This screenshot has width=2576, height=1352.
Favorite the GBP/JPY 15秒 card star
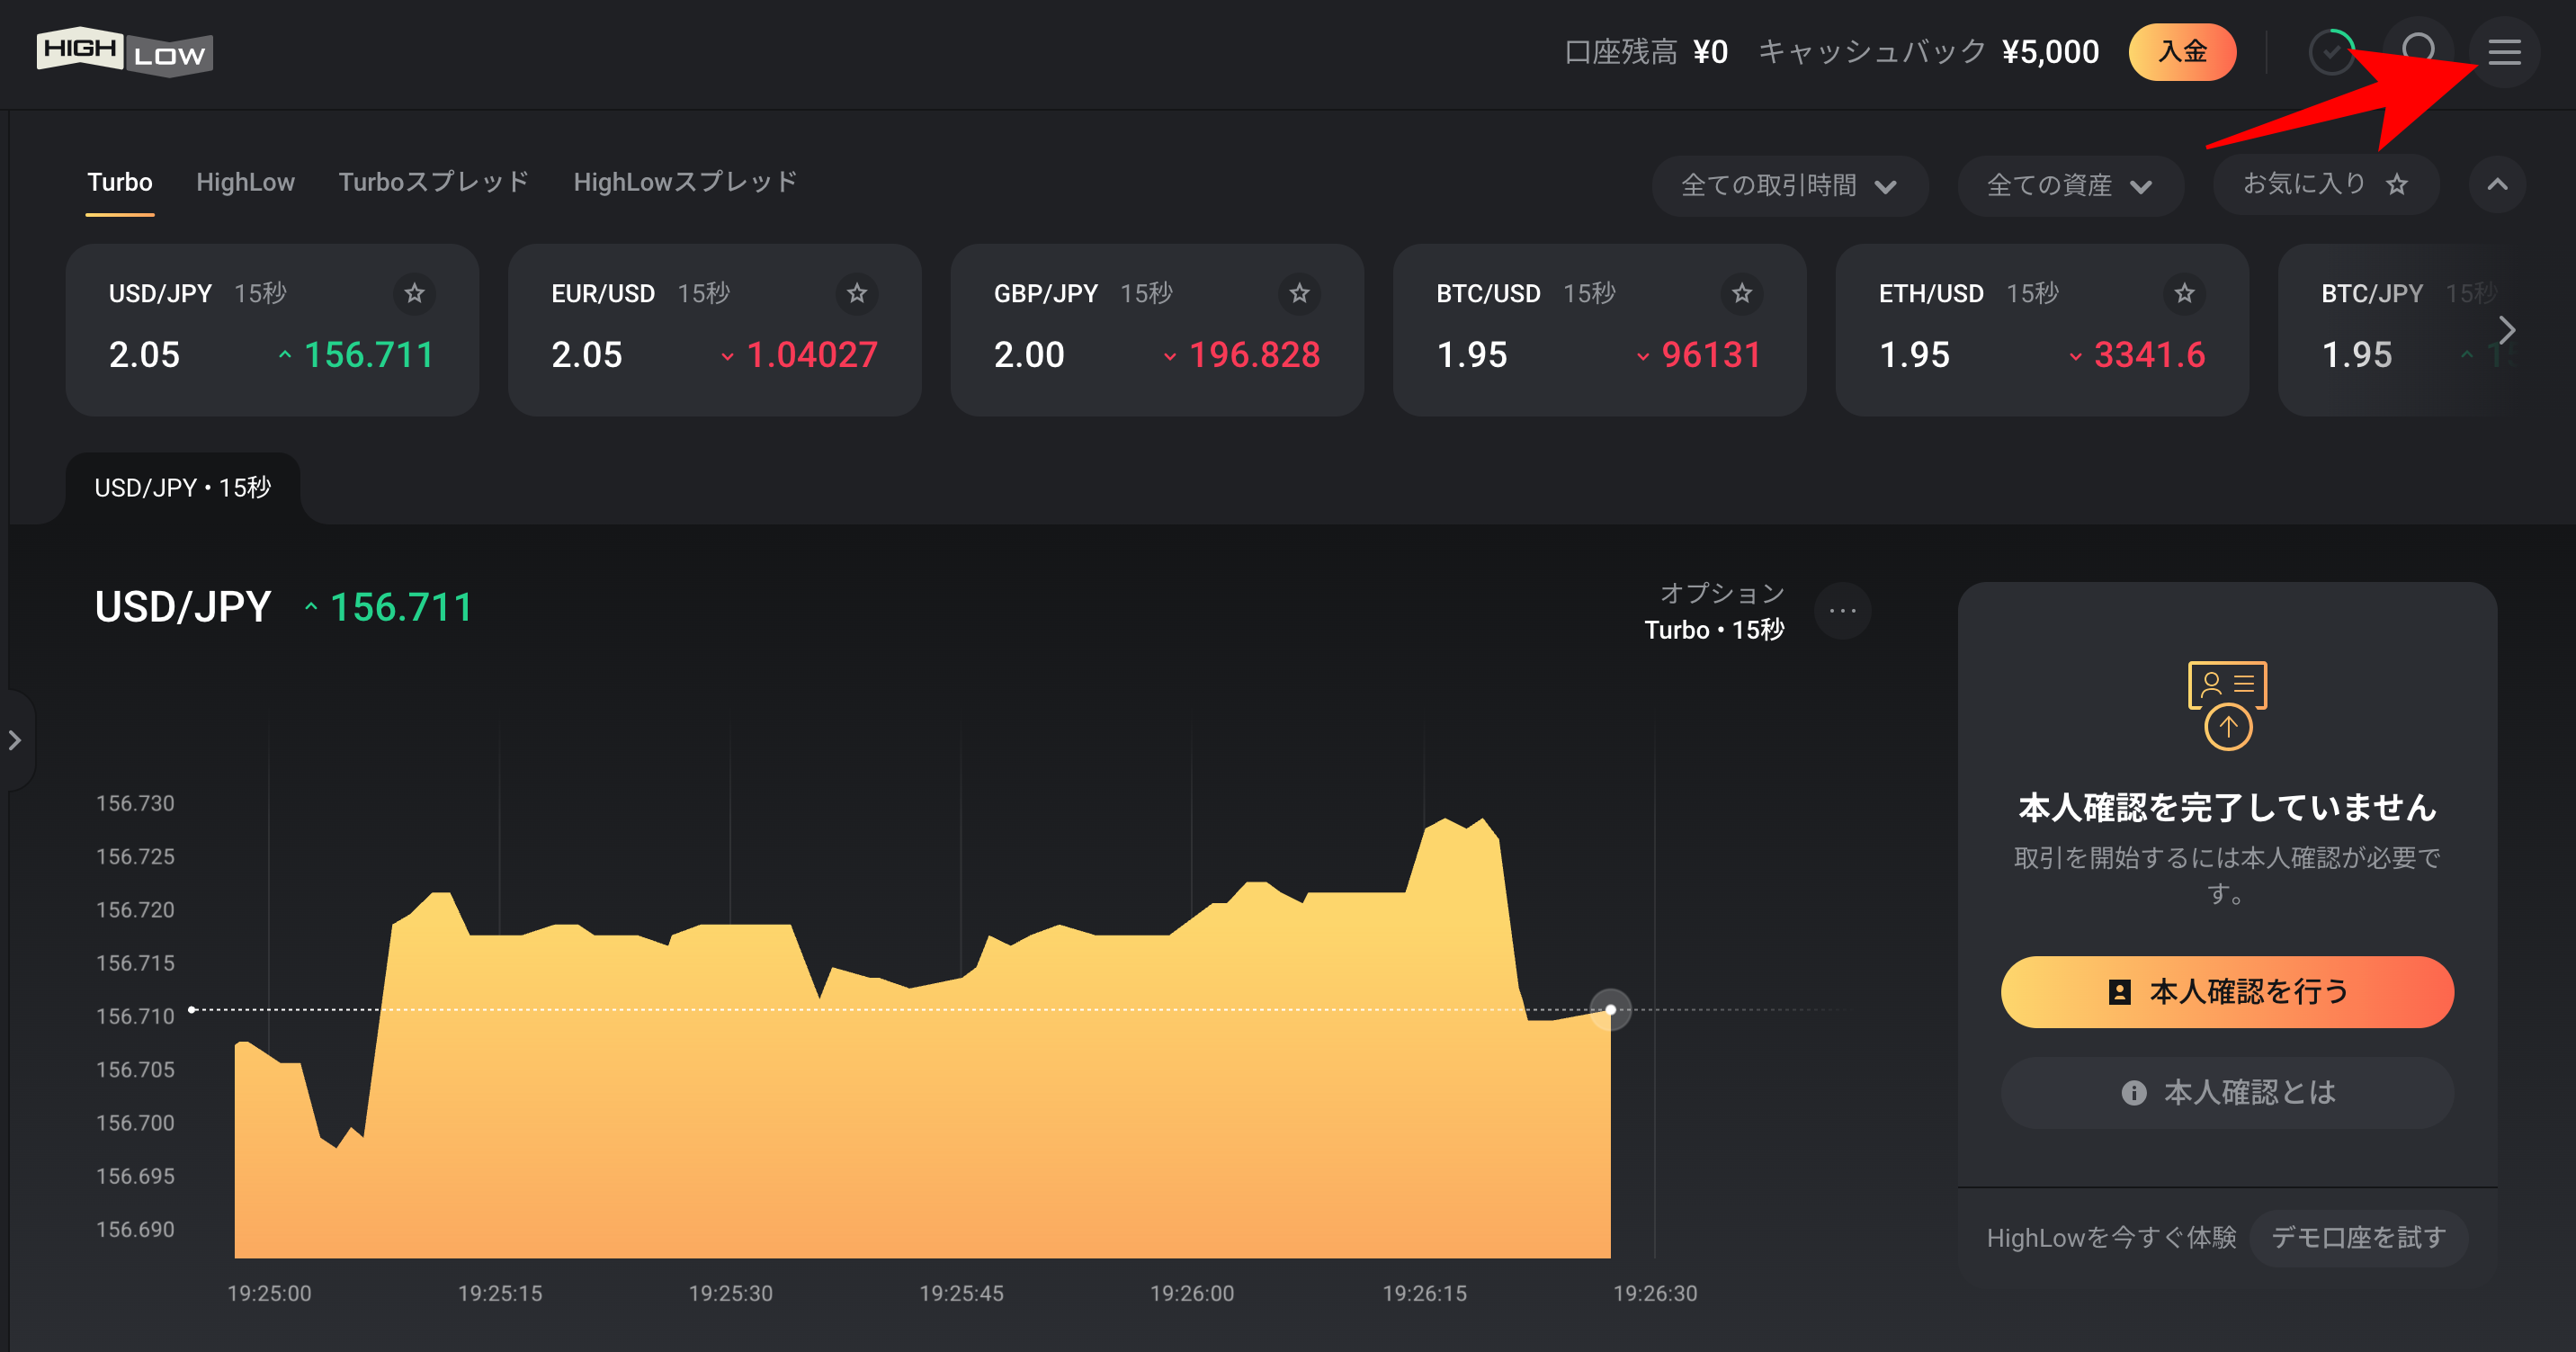pyautogui.click(x=1299, y=293)
